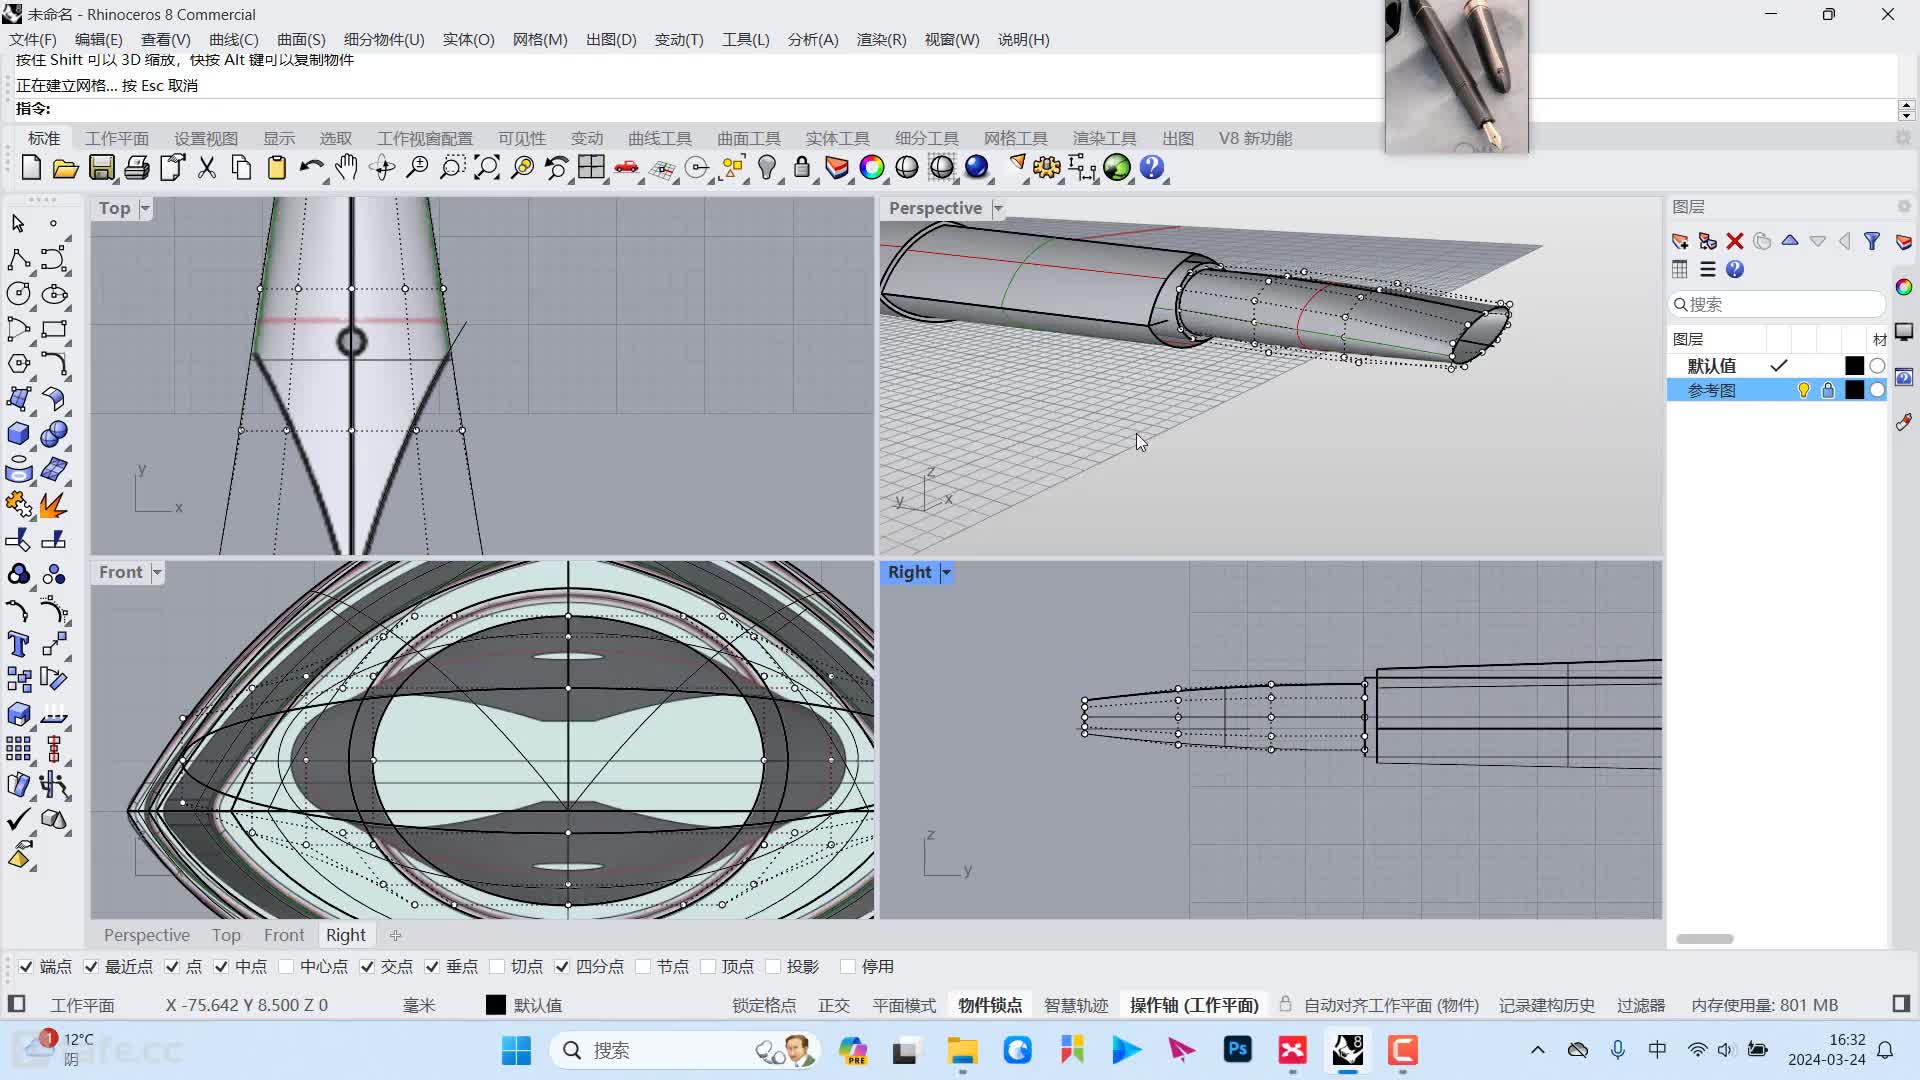
Task: Select the Right viewport tab at bottom
Action: point(346,935)
